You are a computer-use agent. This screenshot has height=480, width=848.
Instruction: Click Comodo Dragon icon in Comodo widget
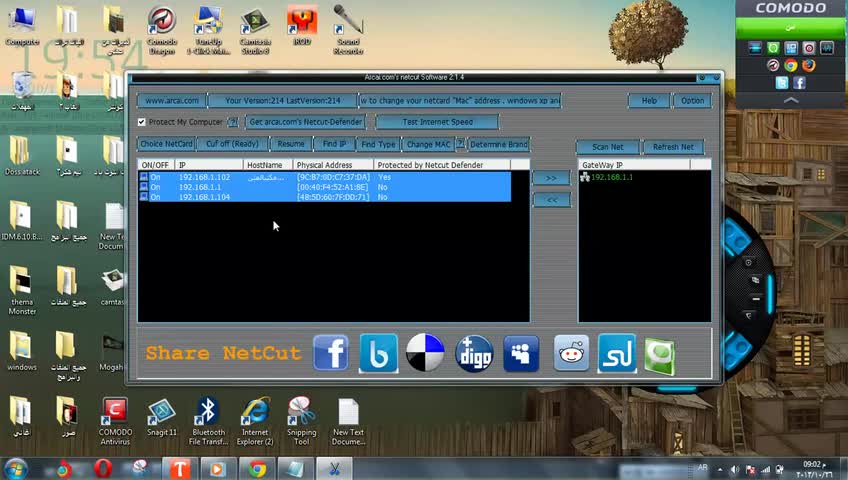pyautogui.click(x=773, y=65)
